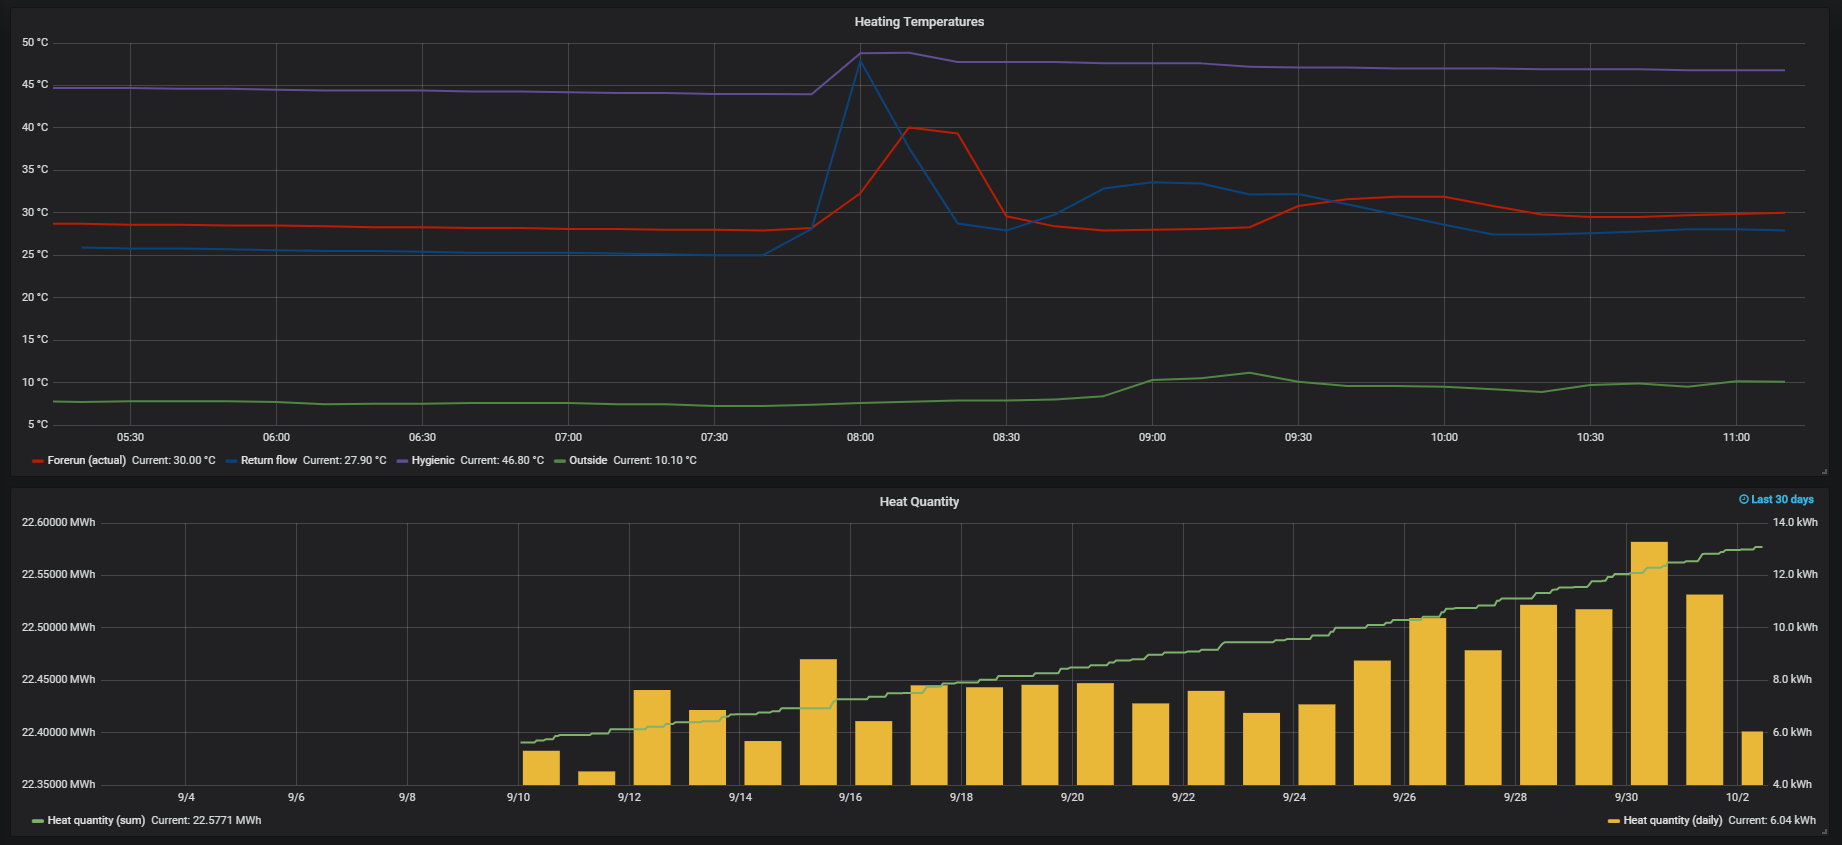Open color picker for blue Return flow swatch

click(x=232, y=461)
